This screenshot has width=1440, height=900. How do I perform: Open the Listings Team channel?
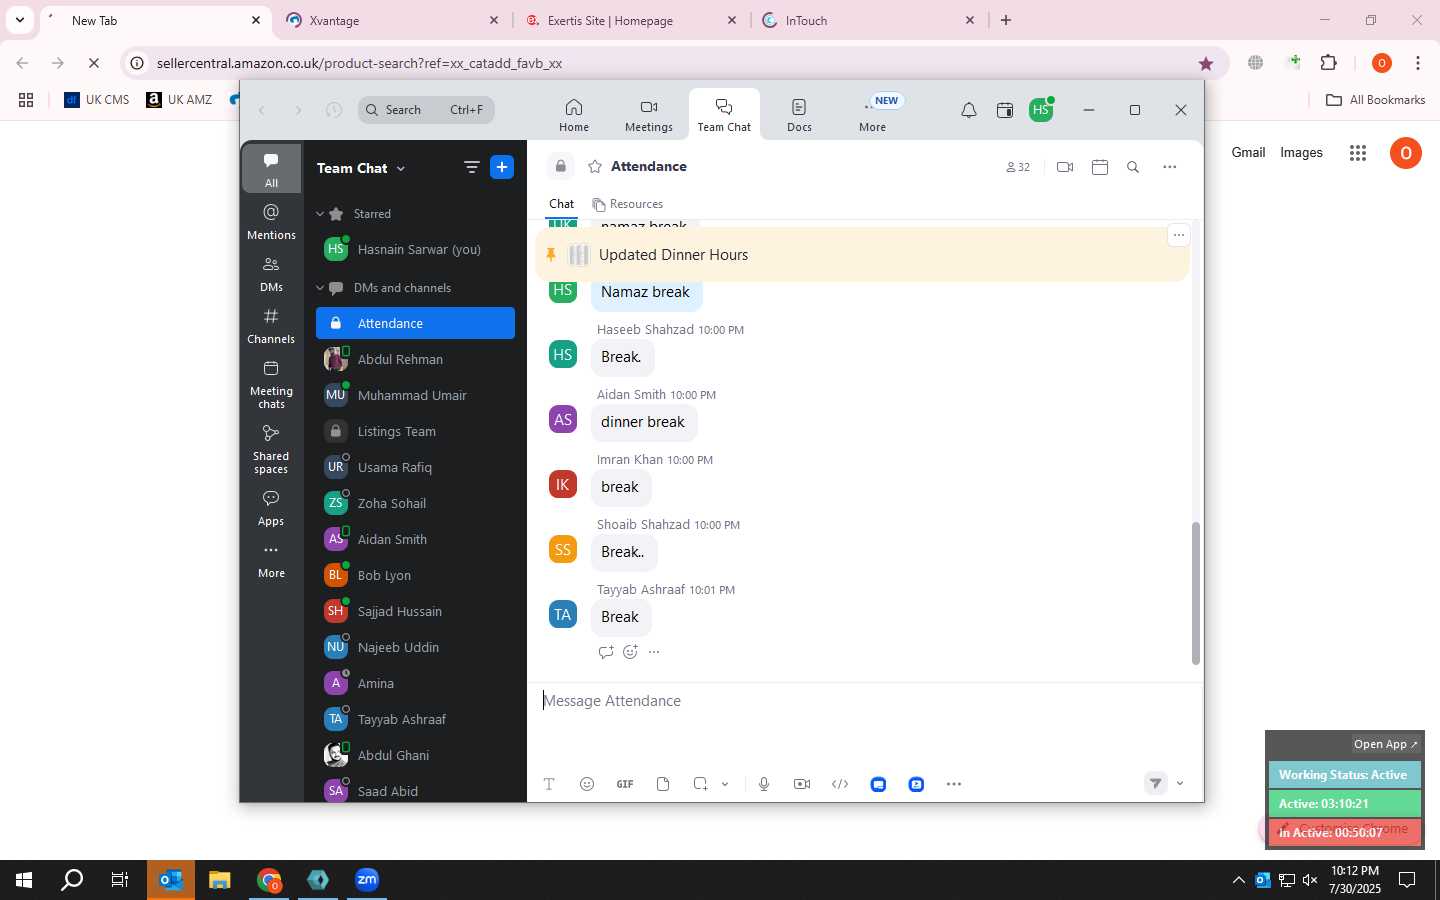coord(415,432)
